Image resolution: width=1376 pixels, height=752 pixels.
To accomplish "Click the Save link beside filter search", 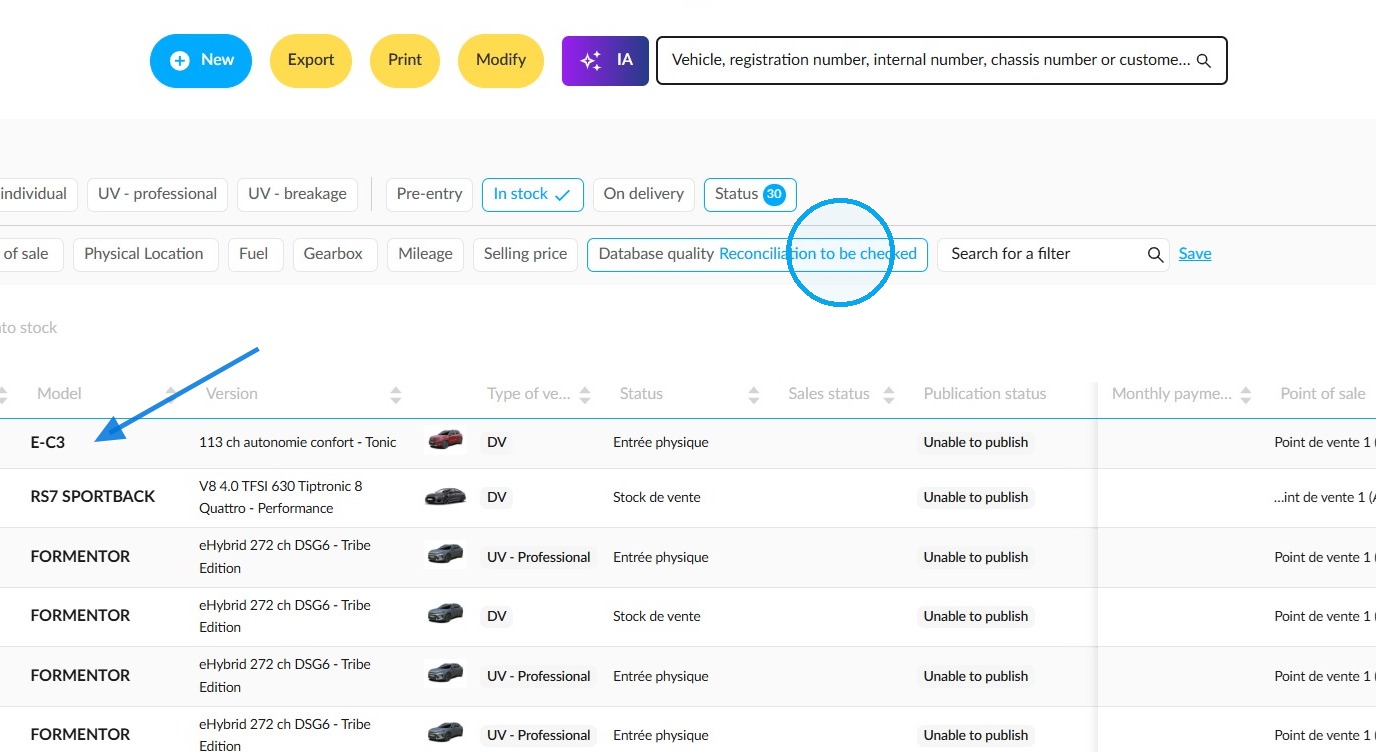I will click(1195, 254).
